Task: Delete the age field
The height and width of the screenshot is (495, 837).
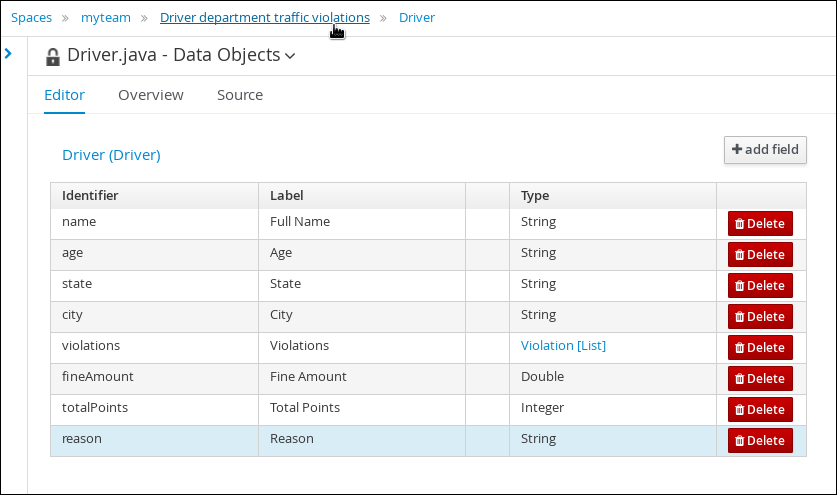Action: (760, 255)
